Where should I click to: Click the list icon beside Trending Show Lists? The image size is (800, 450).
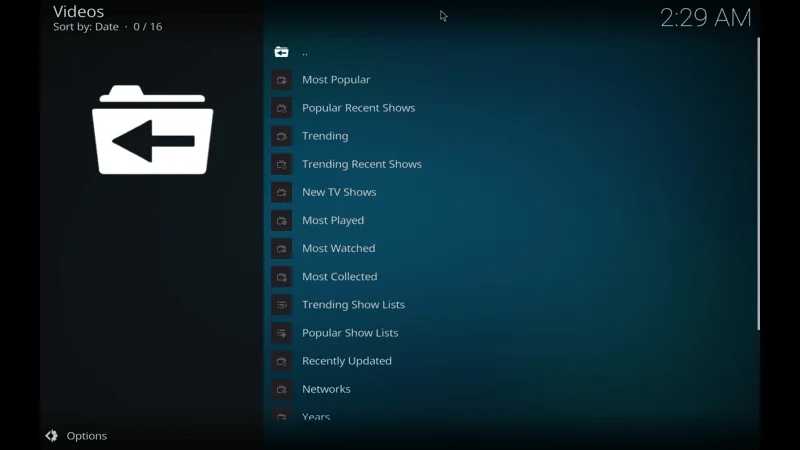pyautogui.click(x=281, y=305)
